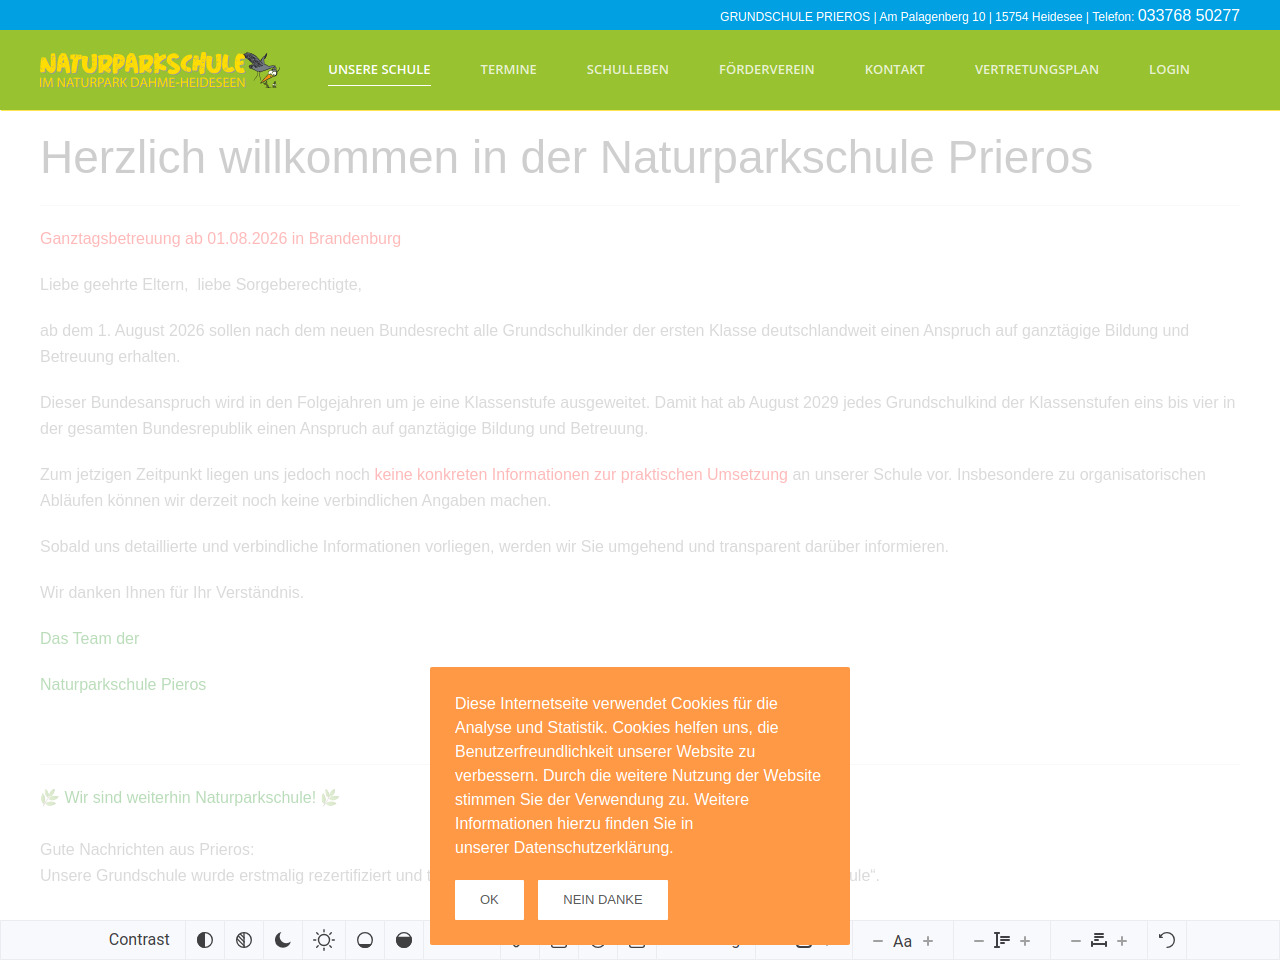Open the Datenschutzerklärung link
This screenshot has width=1280, height=960.
pyautogui.click(x=592, y=848)
